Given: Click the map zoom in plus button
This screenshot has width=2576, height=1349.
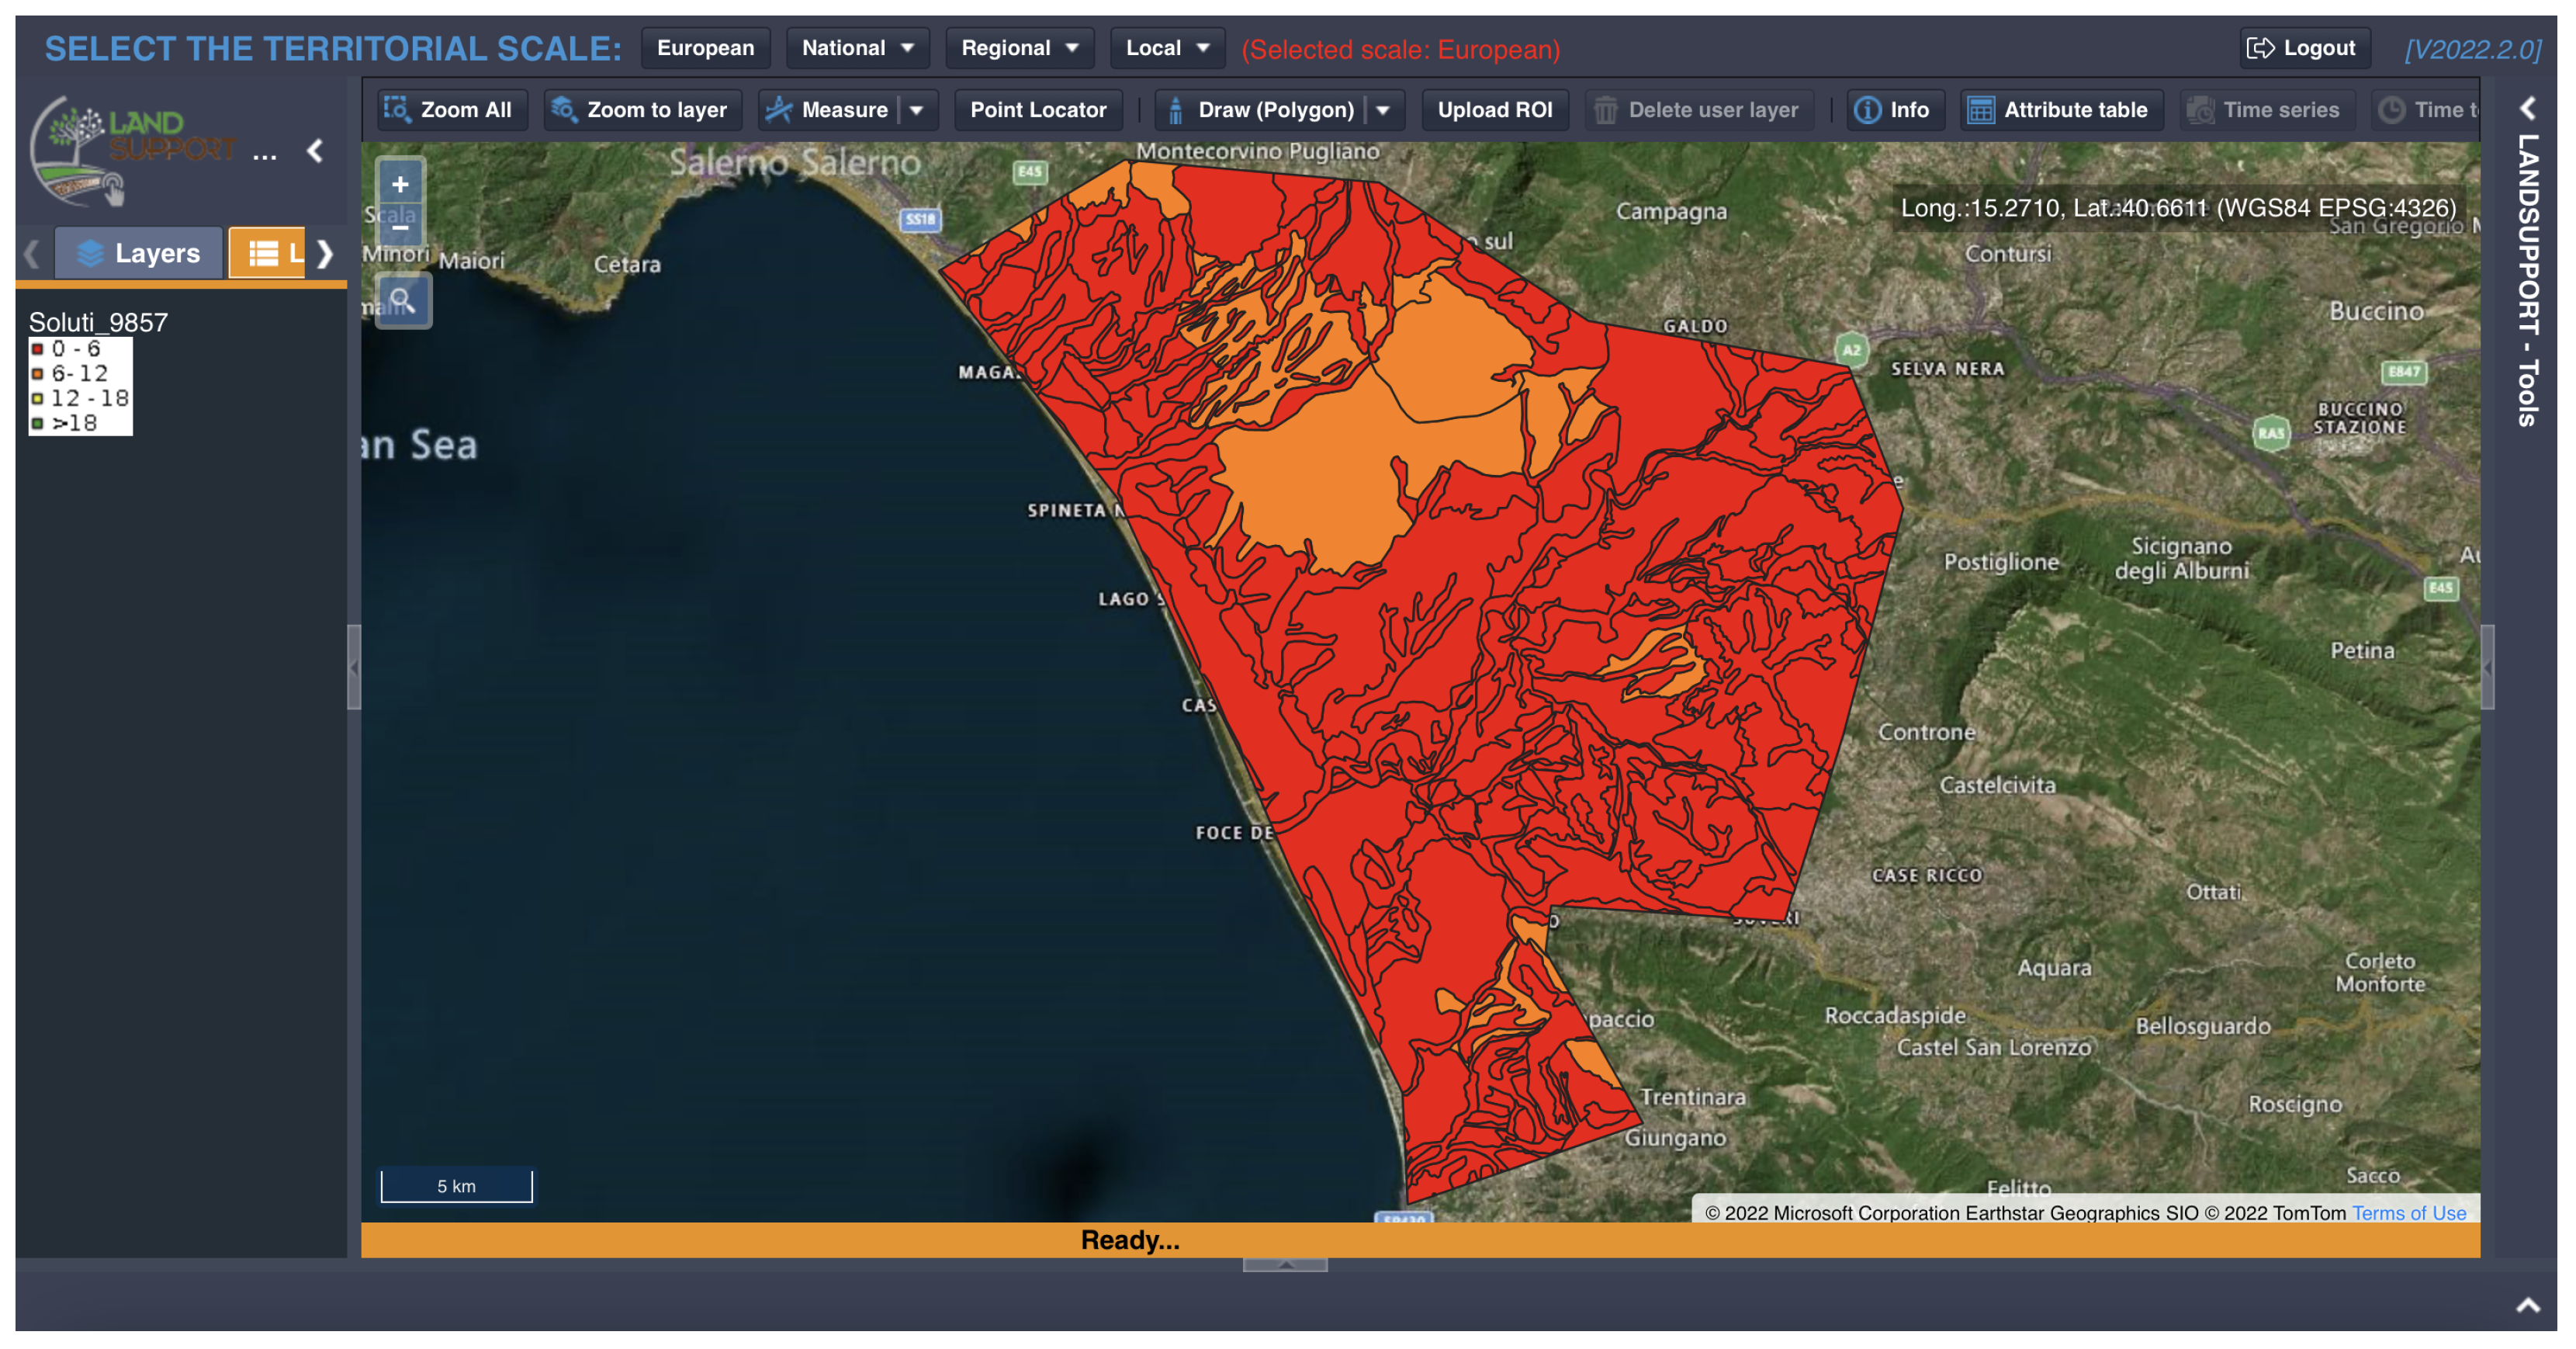Looking at the screenshot, I should 400,185.
